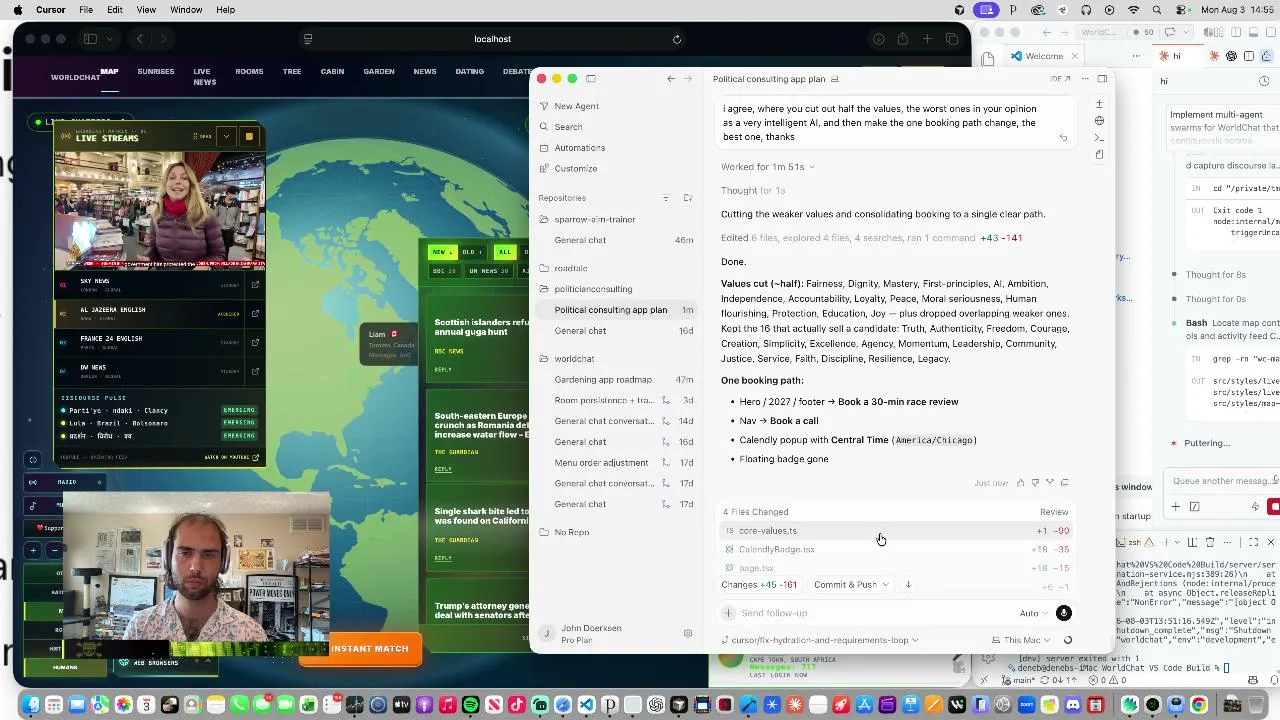The image size is (1280, 720).
Task: Click the files icon in right rail
Action: click(1099, 155)
